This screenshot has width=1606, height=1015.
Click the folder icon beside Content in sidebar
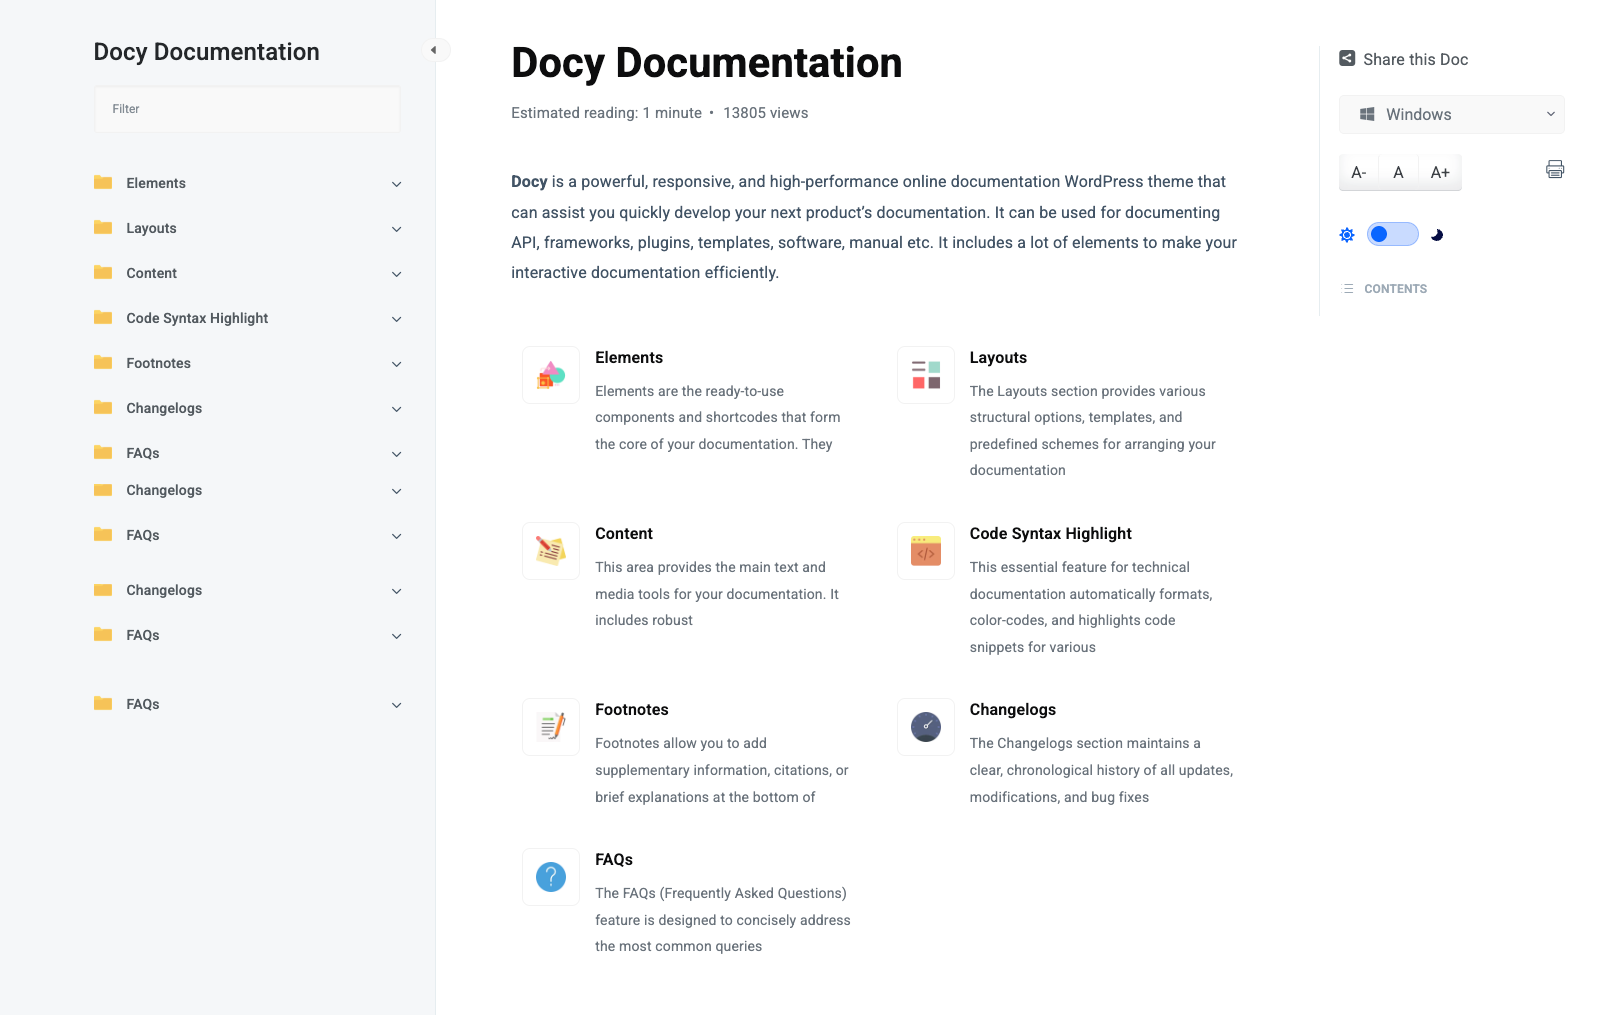tap(103, 272)
